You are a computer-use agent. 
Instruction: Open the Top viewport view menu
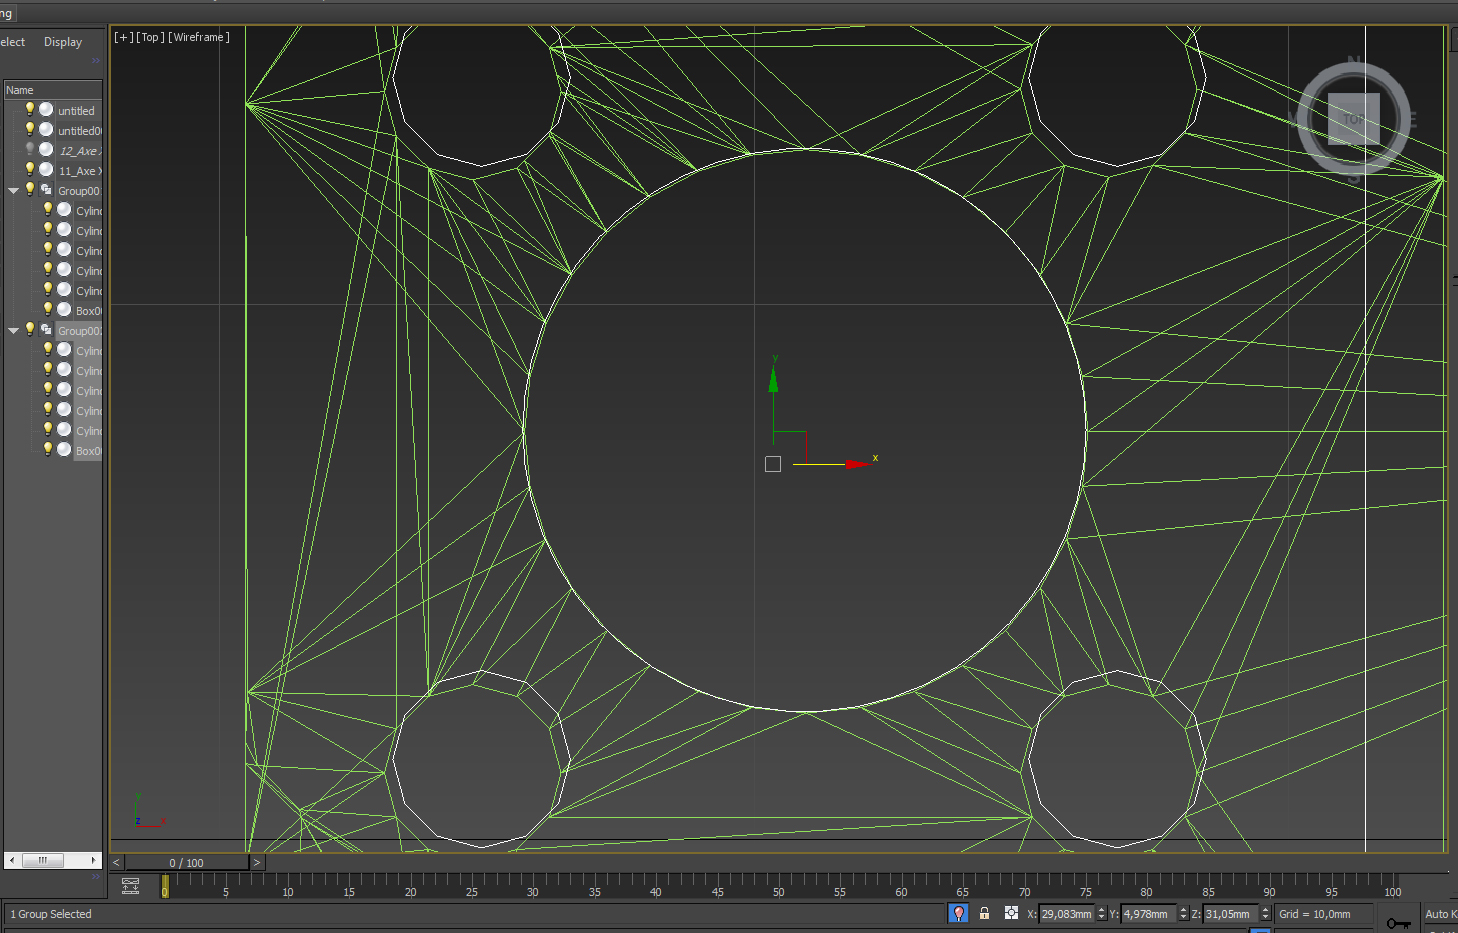150,37
